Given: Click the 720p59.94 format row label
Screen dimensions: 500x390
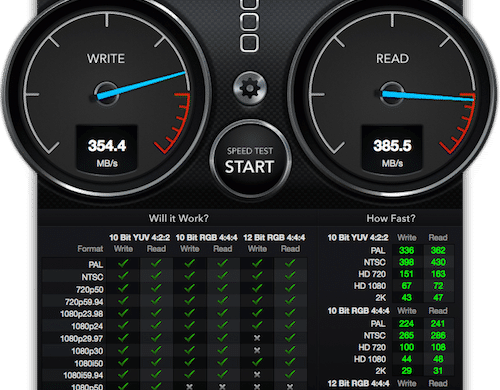Looking at the screenshot, I should tap(84, 302).
